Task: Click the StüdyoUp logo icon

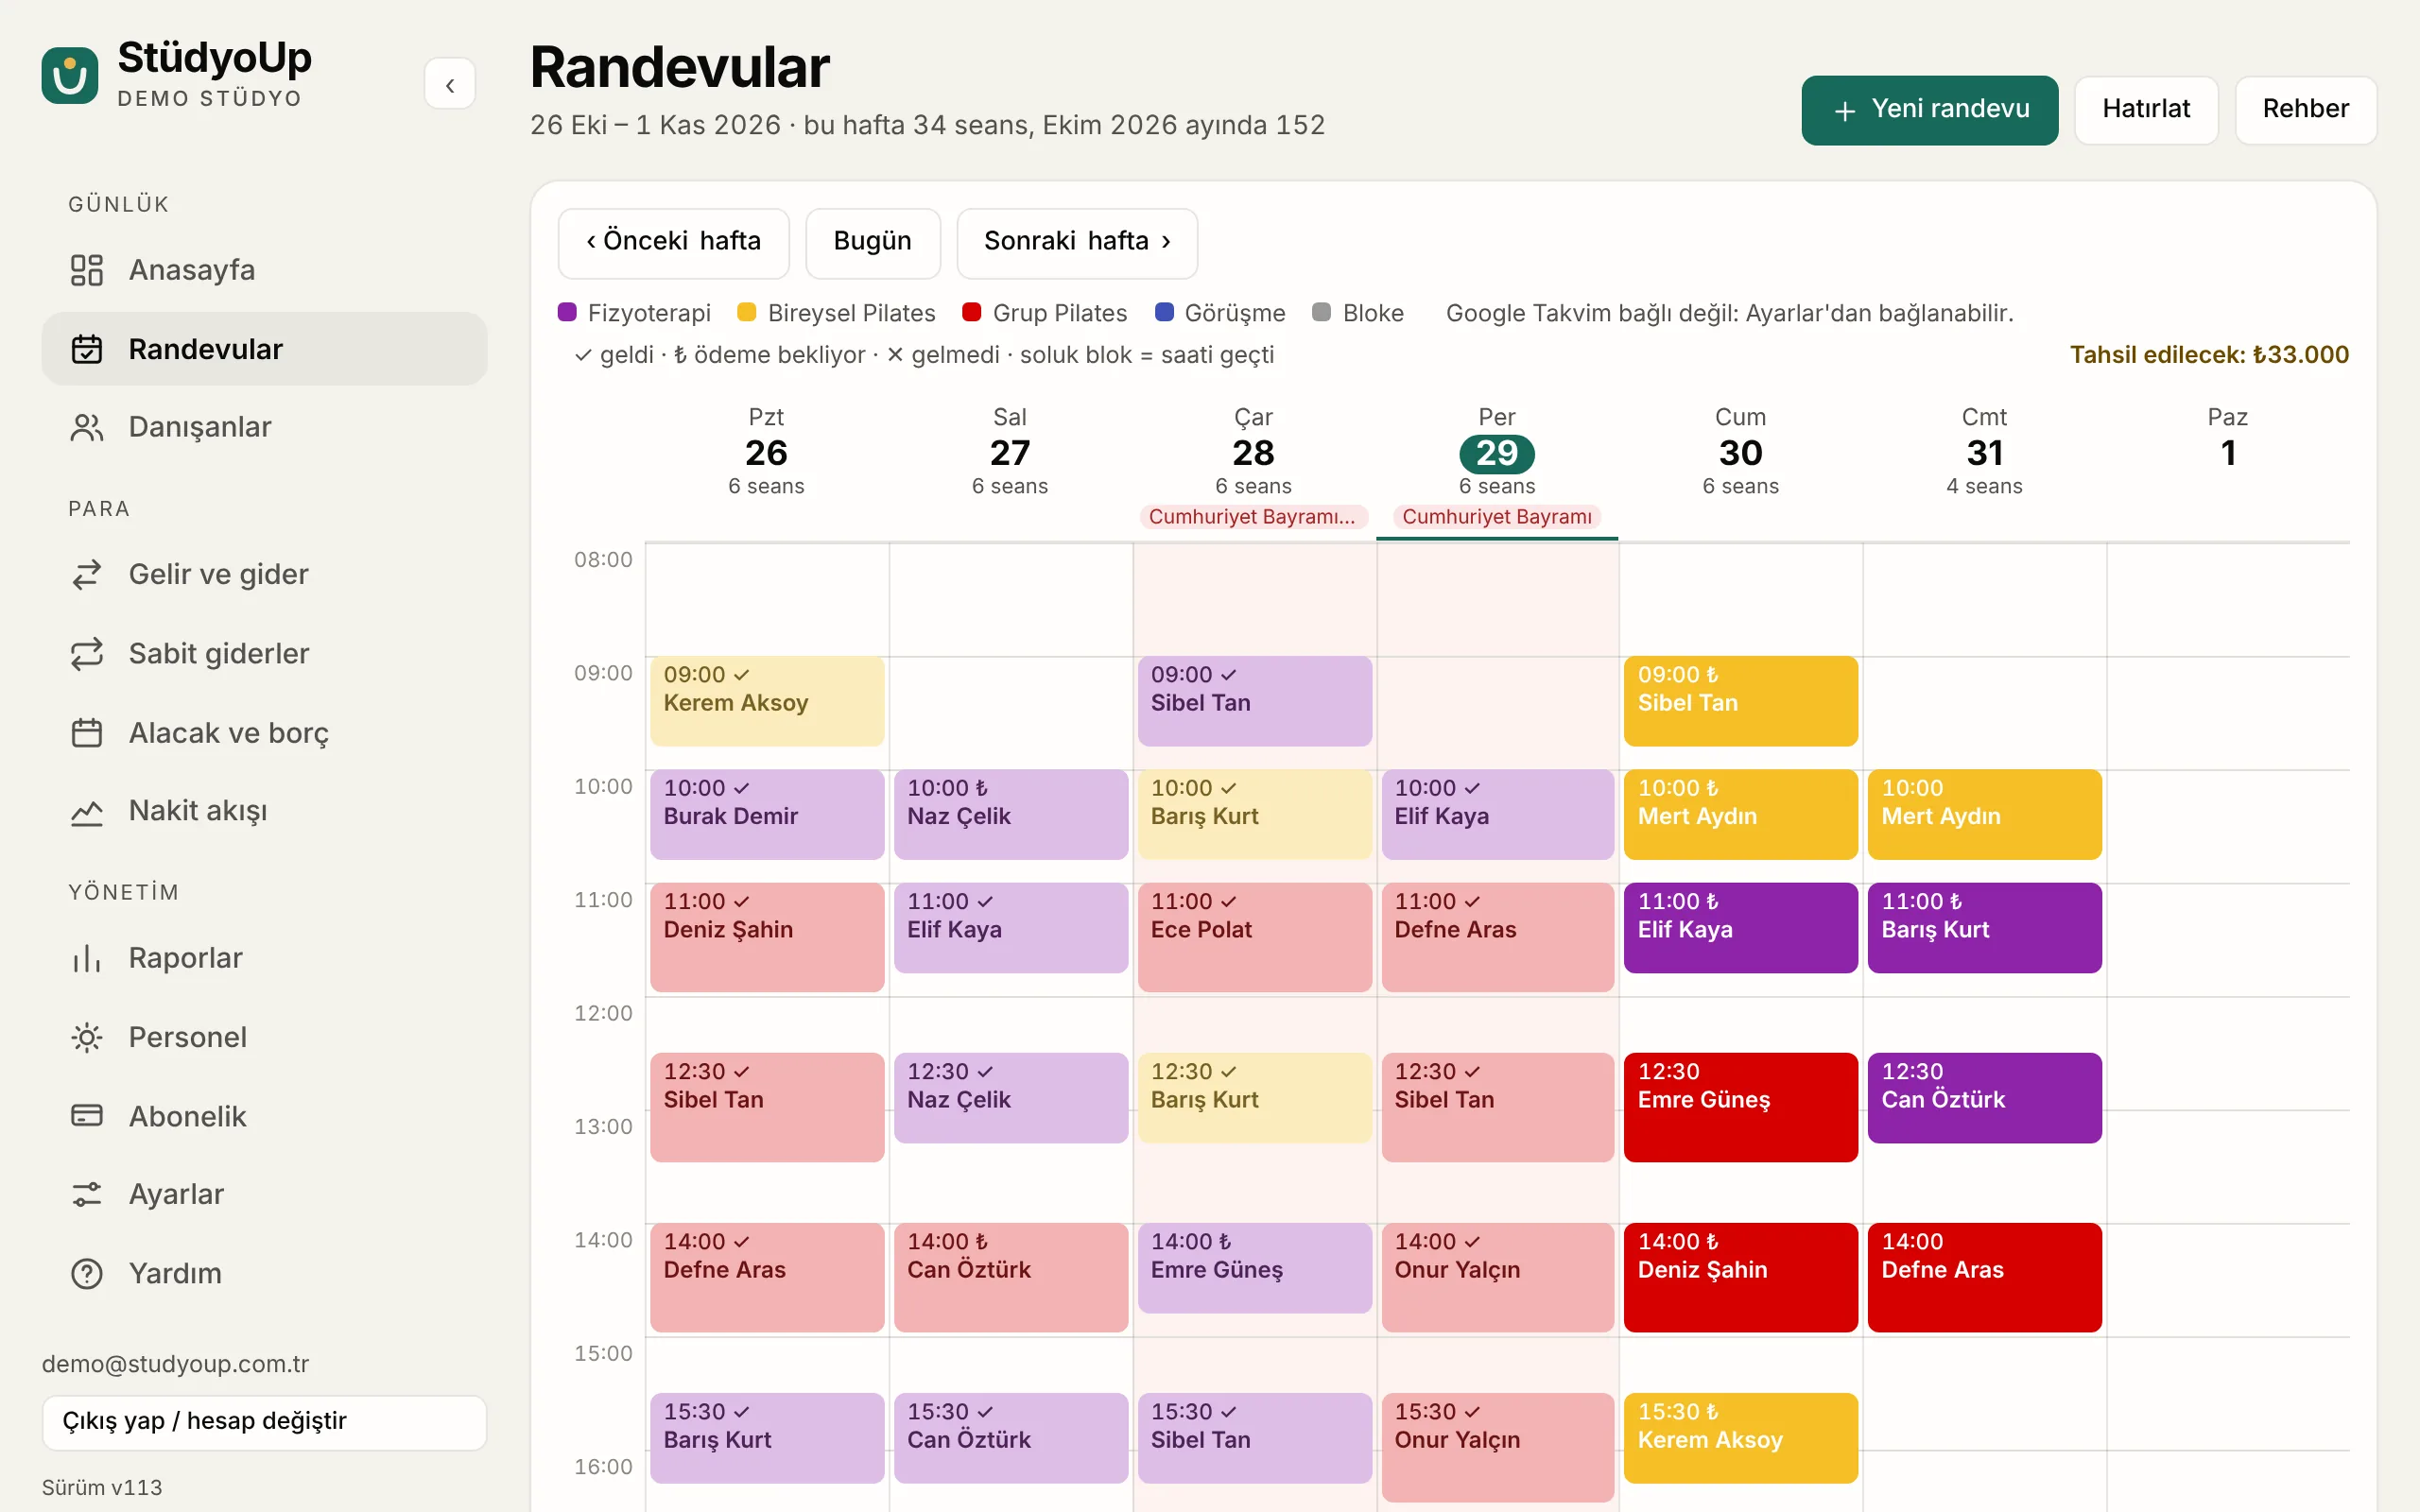Action: click(70, 75)
